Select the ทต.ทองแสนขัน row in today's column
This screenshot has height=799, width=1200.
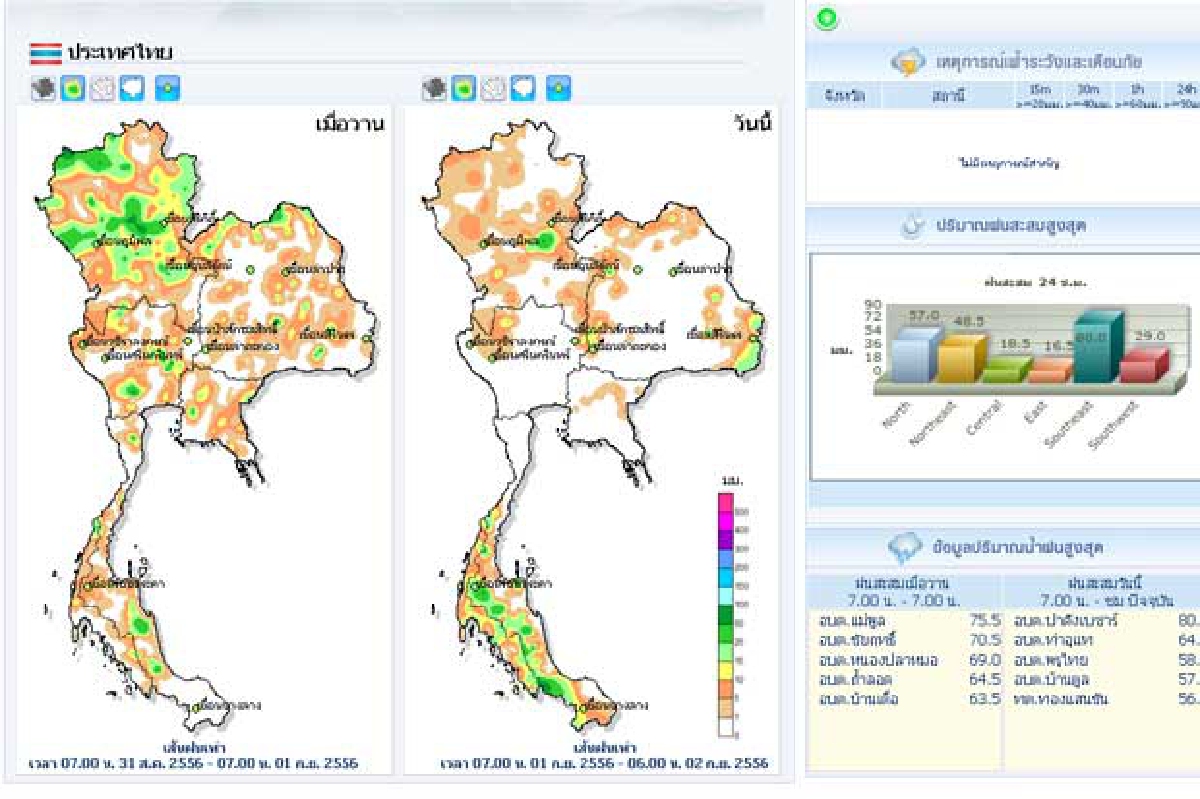1105,699
